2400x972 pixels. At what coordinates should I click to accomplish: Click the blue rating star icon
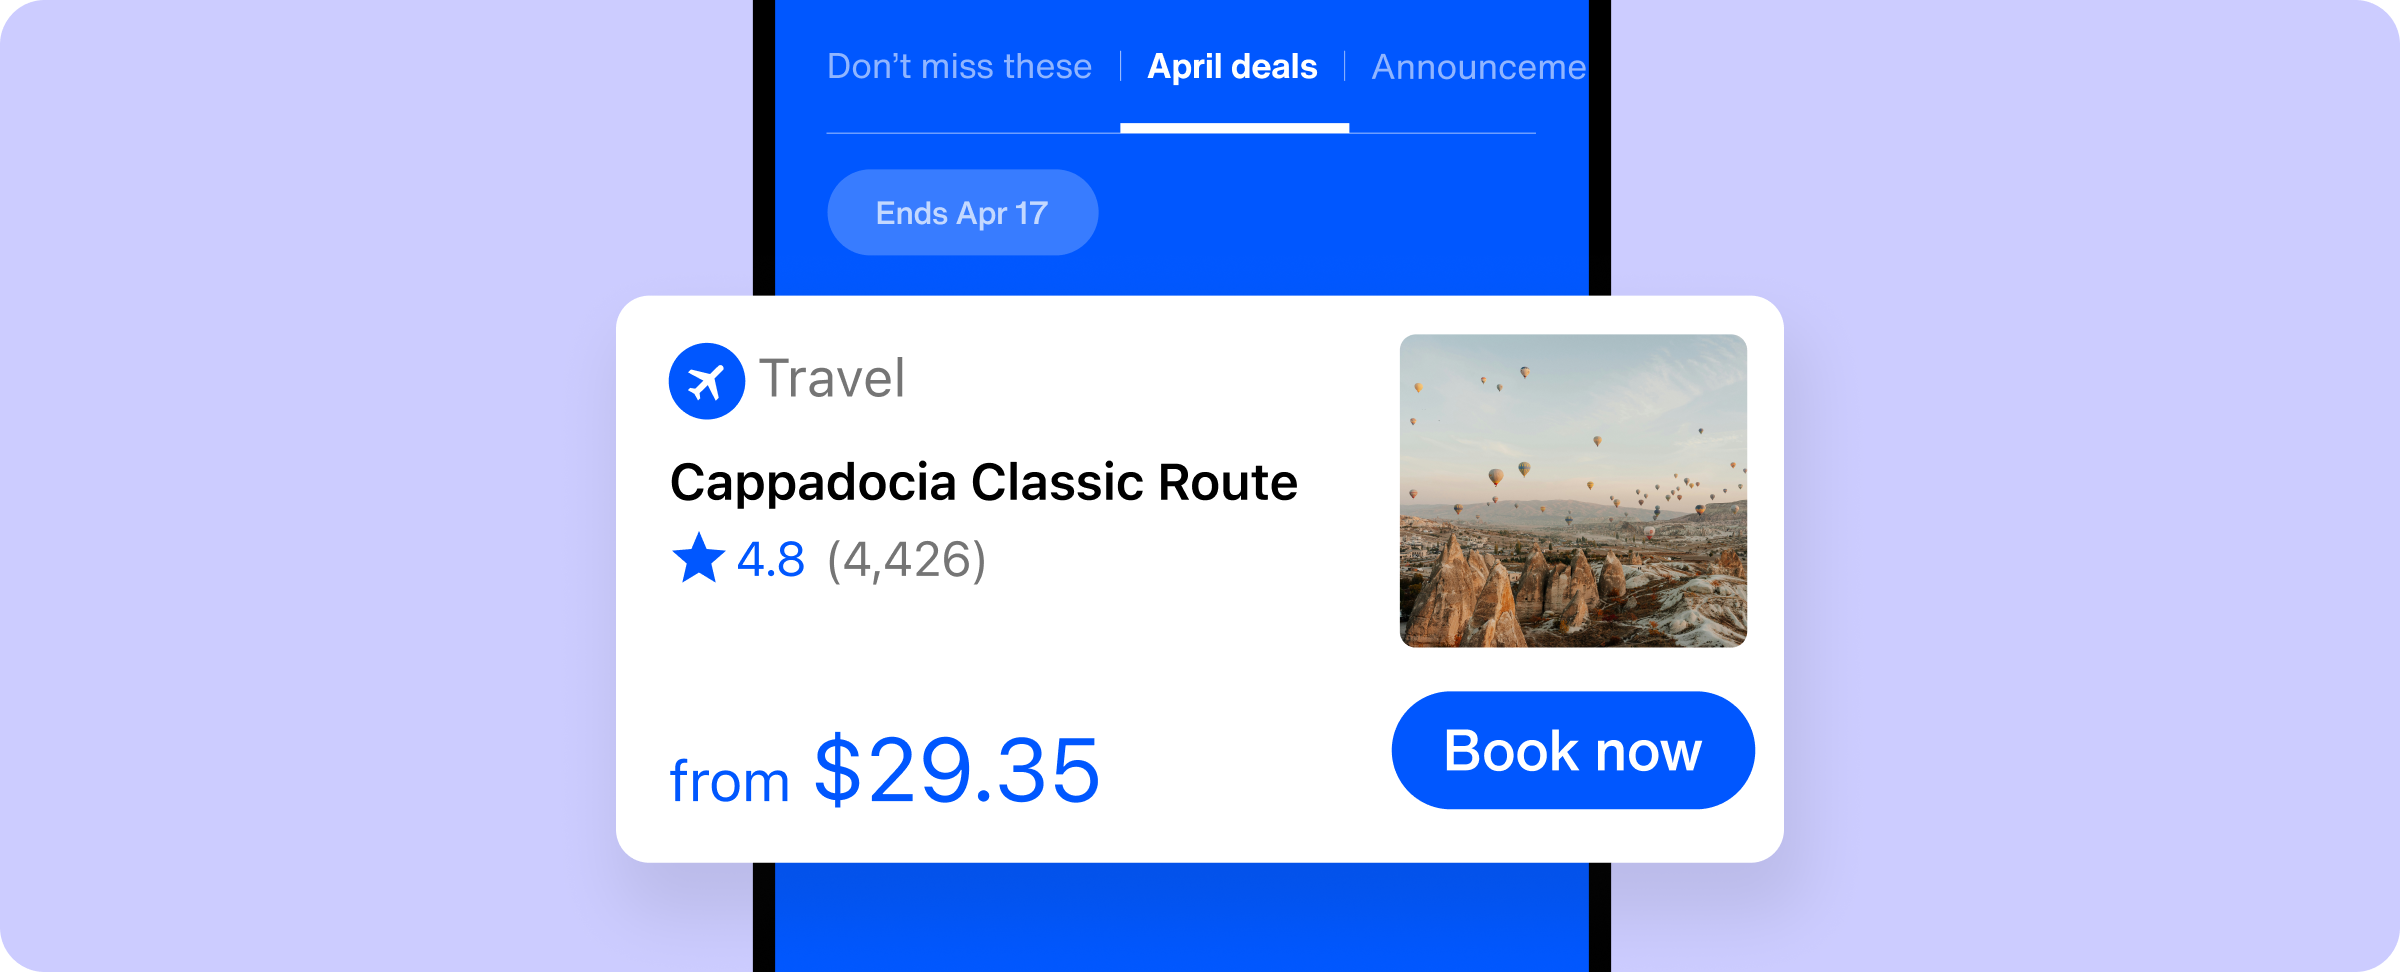pyautogui.click(x=698, y=558)
